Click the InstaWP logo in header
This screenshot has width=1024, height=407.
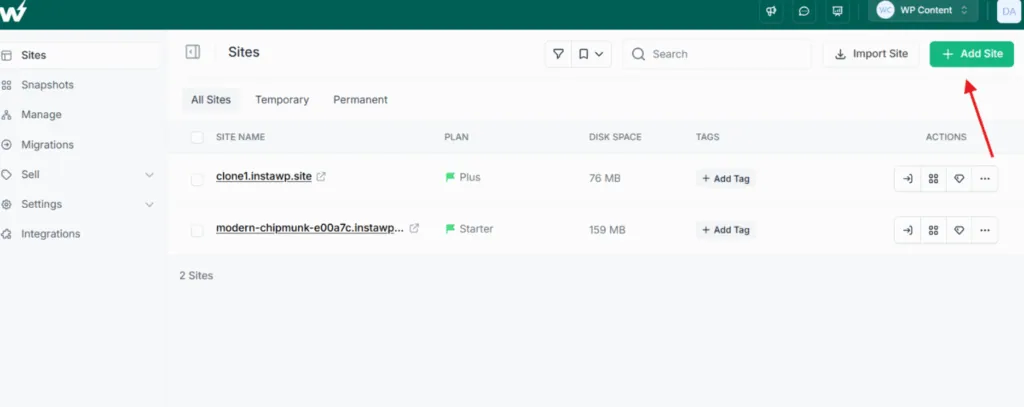(13, 11)
